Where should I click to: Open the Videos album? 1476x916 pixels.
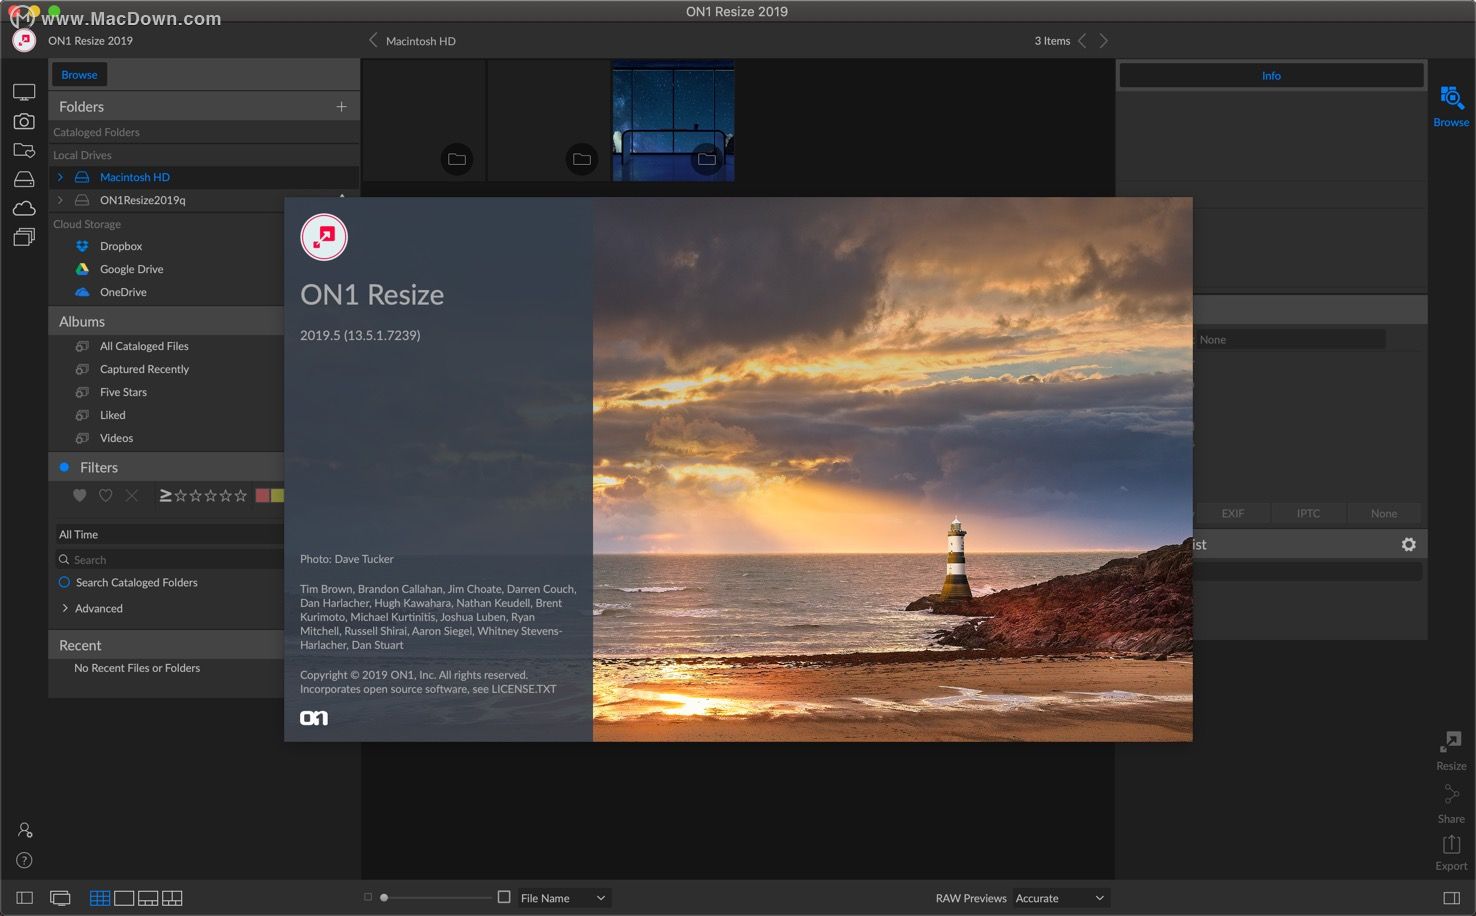(x=116, y=438)
